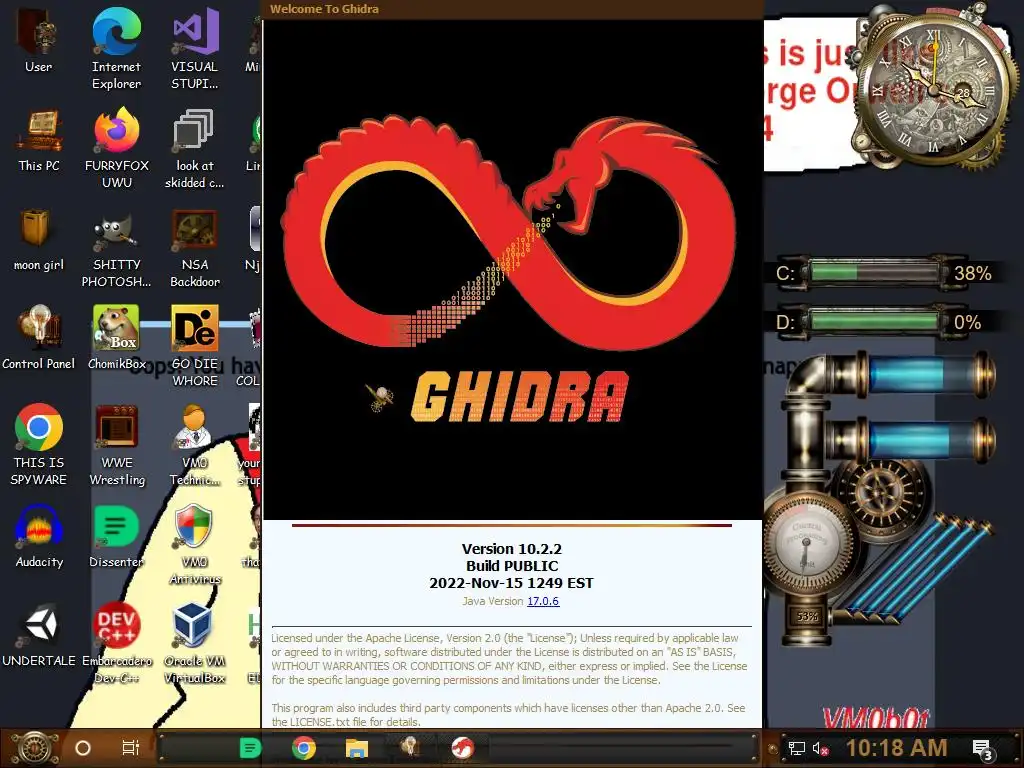Open Cortana search circle on taskbar
1024x768 pixels.
coord(83,748)
